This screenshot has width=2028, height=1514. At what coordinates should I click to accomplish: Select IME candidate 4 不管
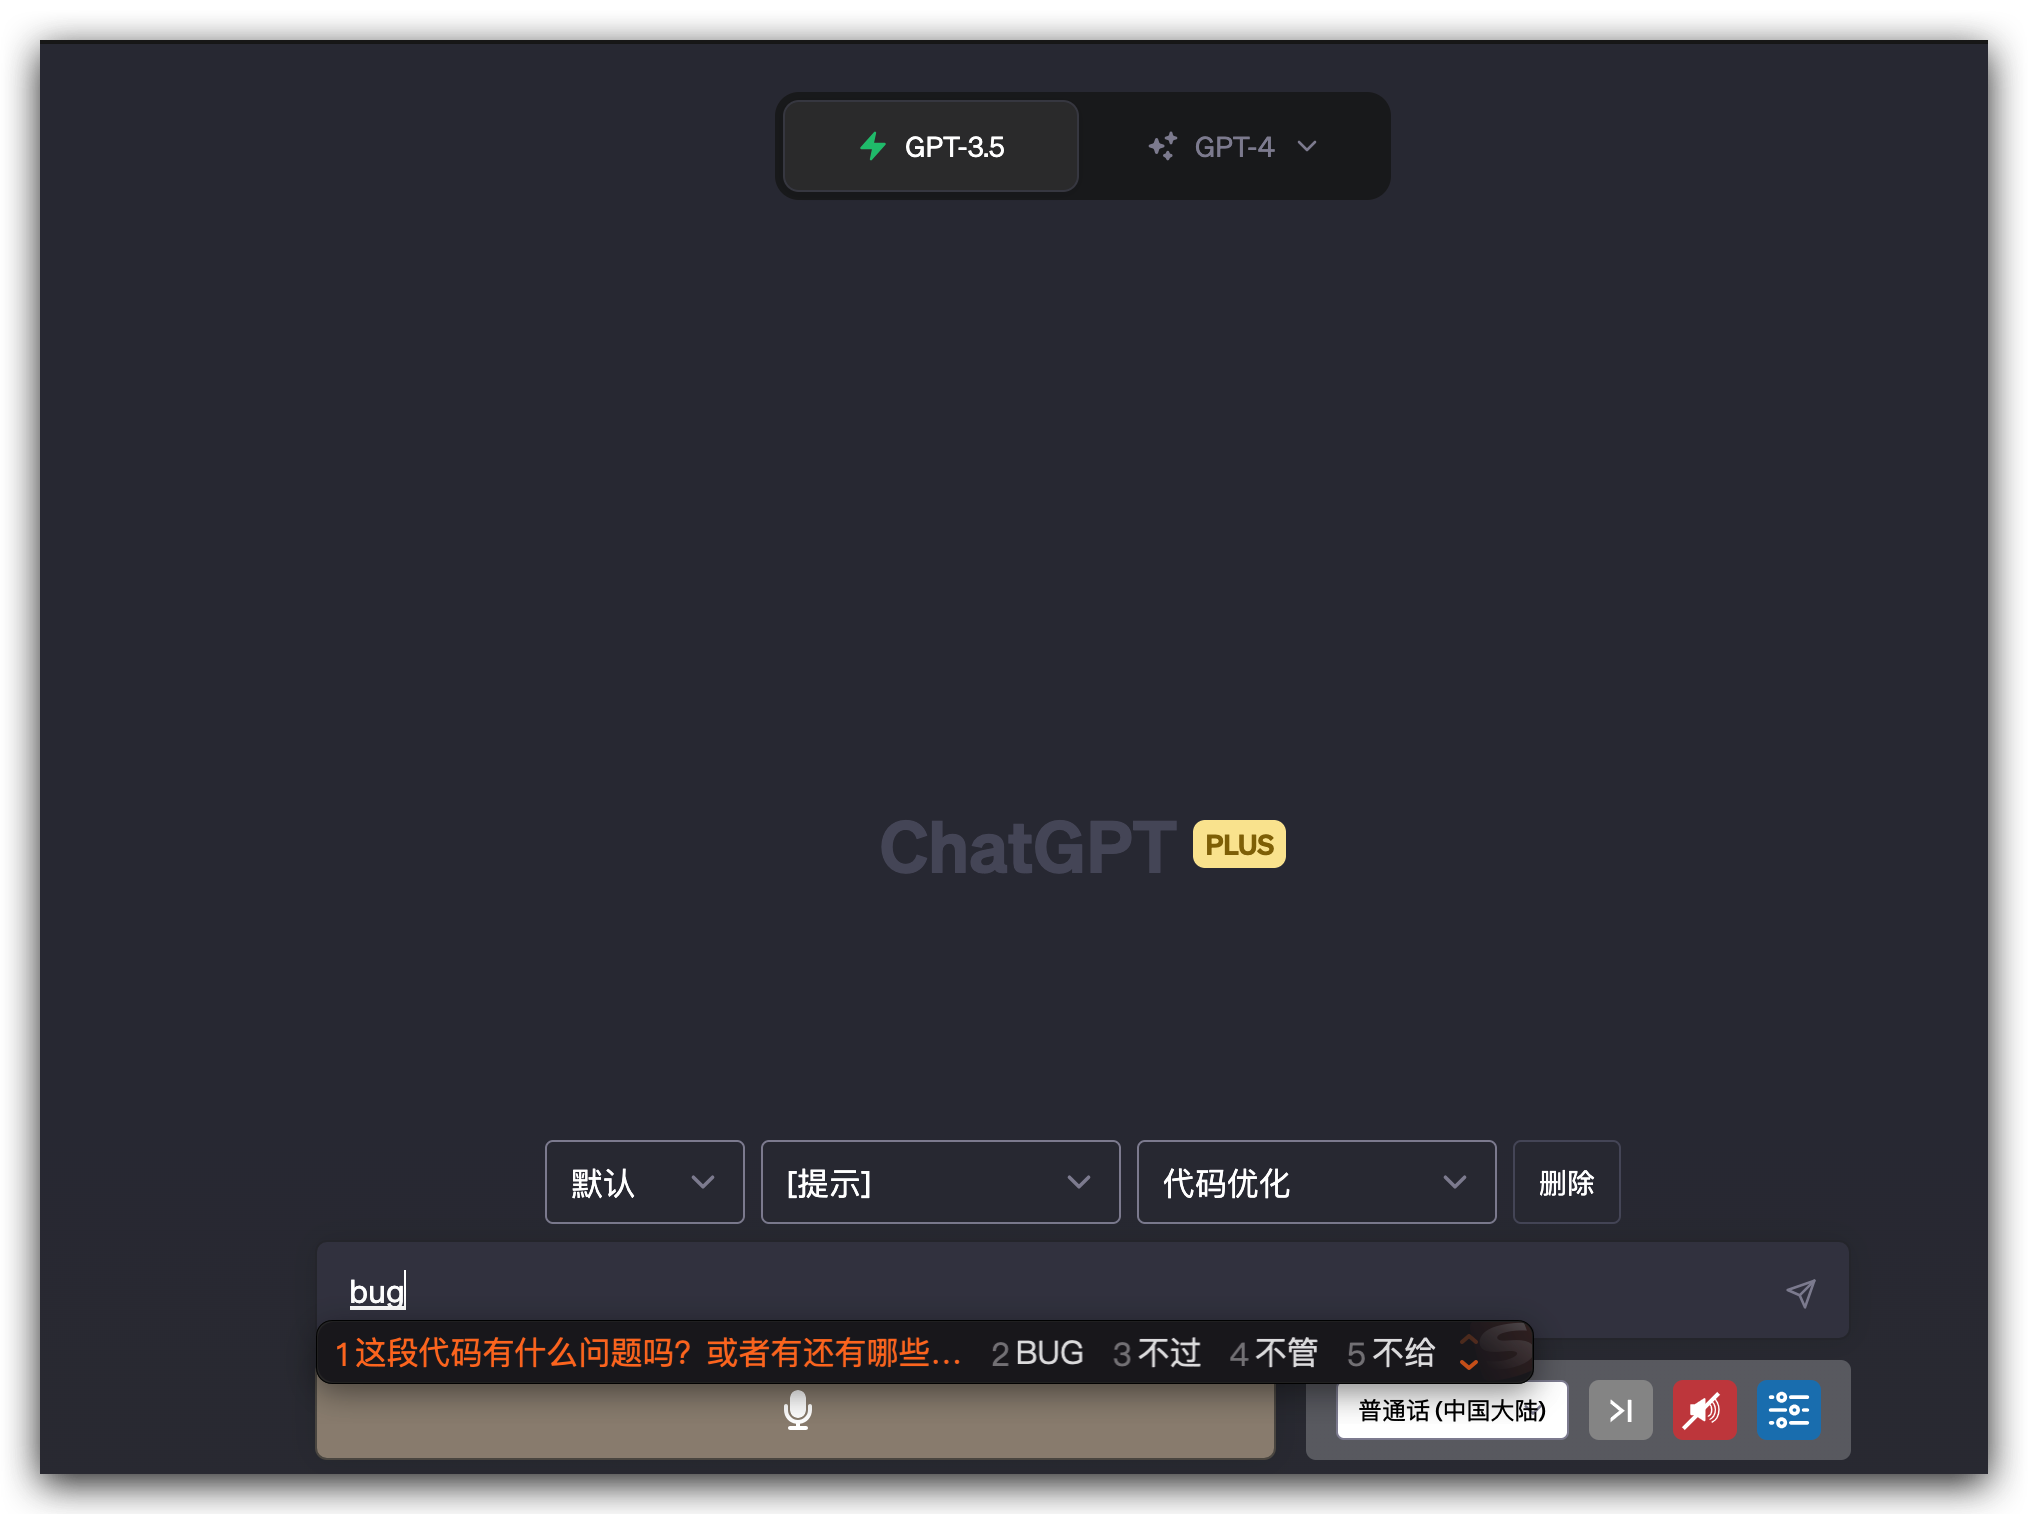coord(1274,1353)
